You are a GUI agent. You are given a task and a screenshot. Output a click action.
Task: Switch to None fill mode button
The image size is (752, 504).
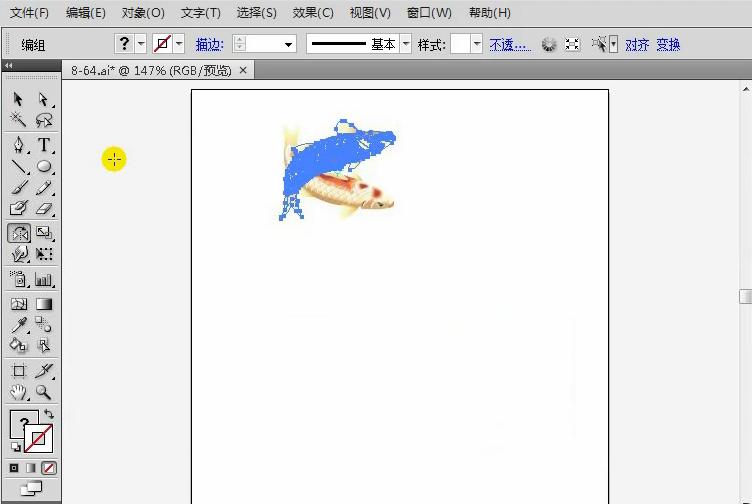(49, 467)
